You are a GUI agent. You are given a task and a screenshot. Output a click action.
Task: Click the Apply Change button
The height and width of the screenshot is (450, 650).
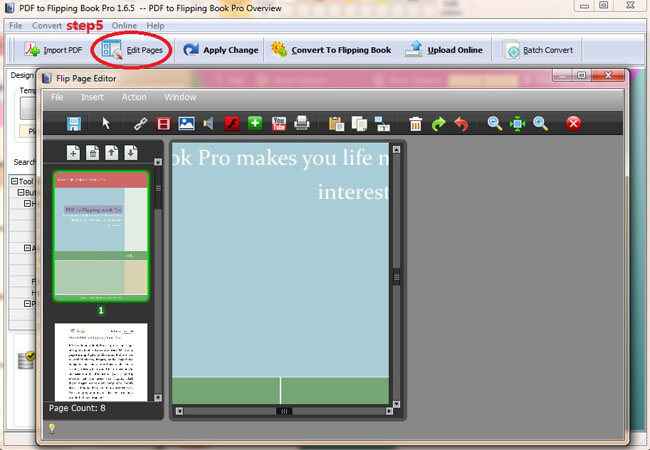pyautogui.click(x=221, y=50)
